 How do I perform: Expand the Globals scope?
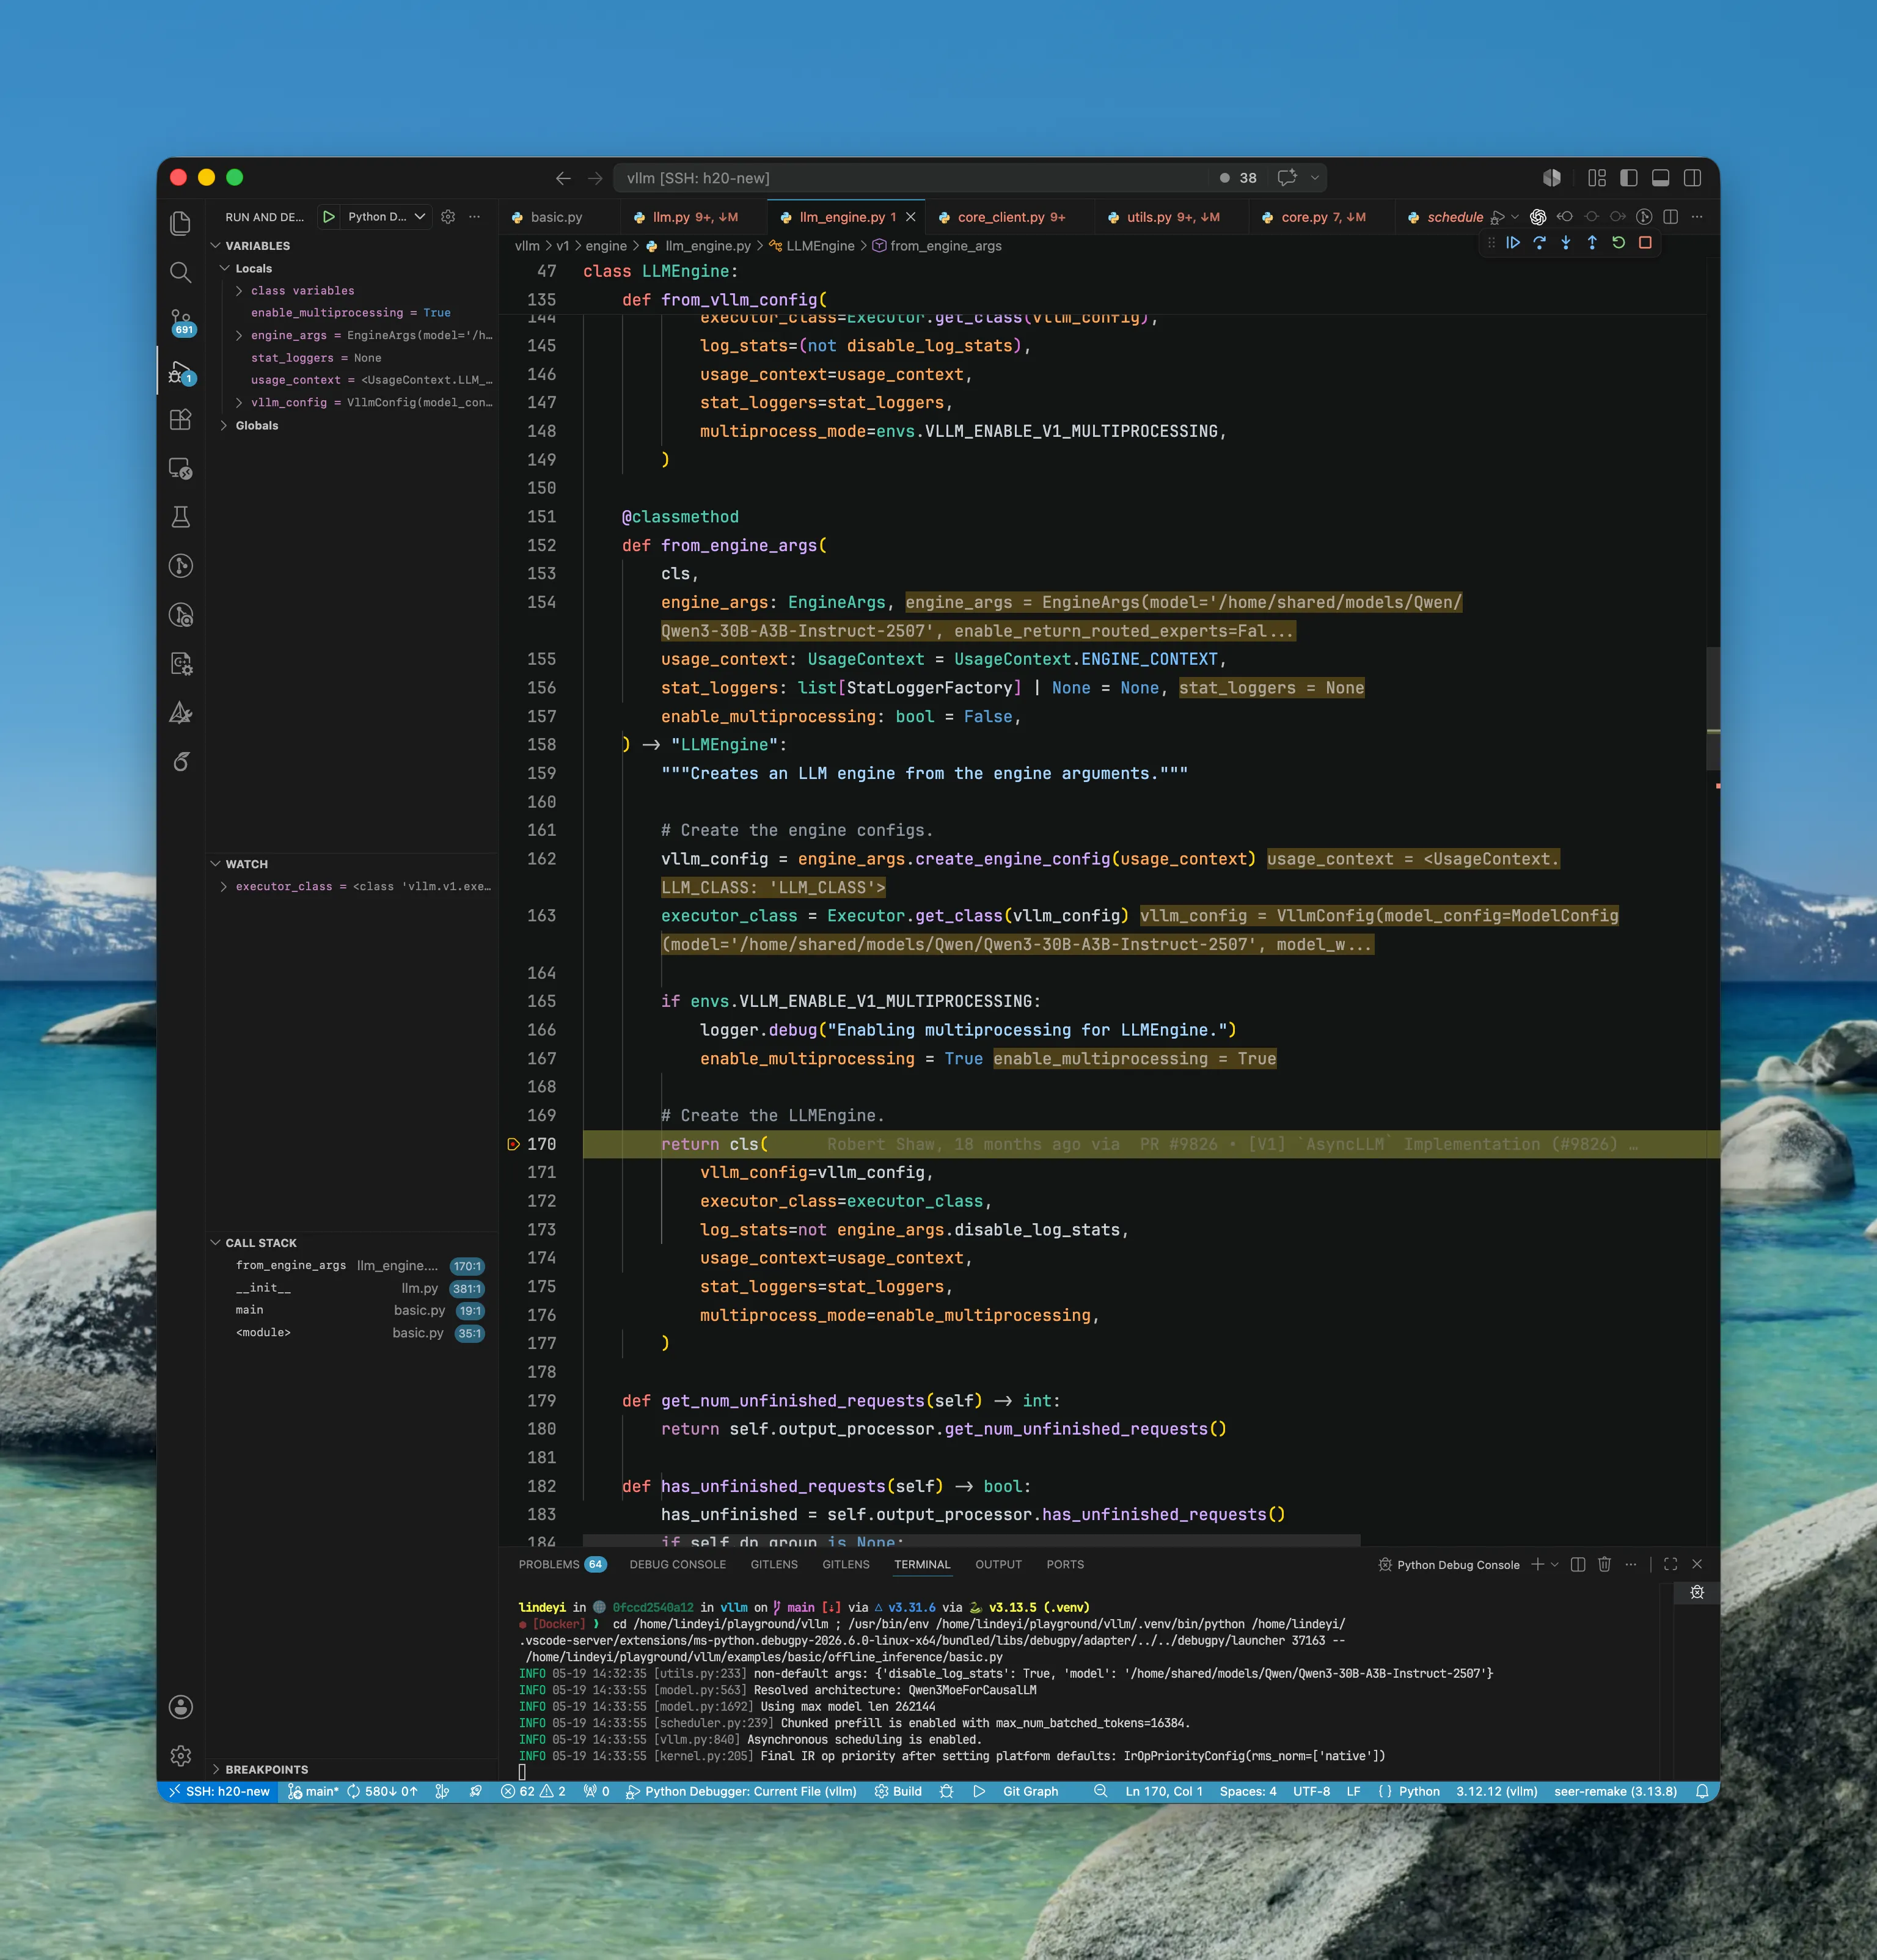click(224, 425)
